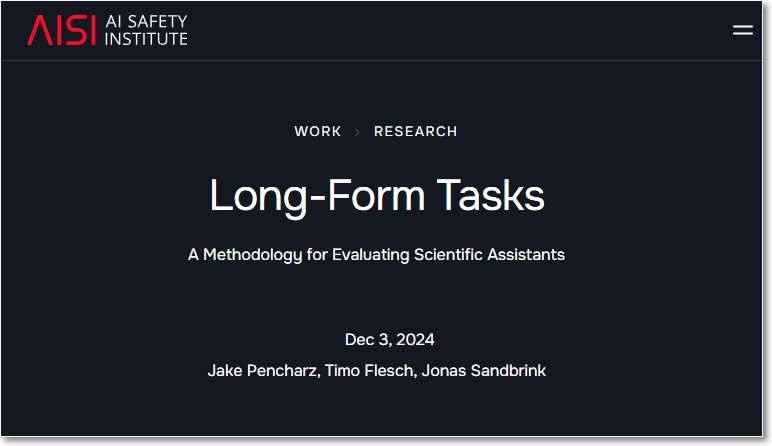
Task: Click the word Evaluating in the subtitle
Action: [371, 255]
